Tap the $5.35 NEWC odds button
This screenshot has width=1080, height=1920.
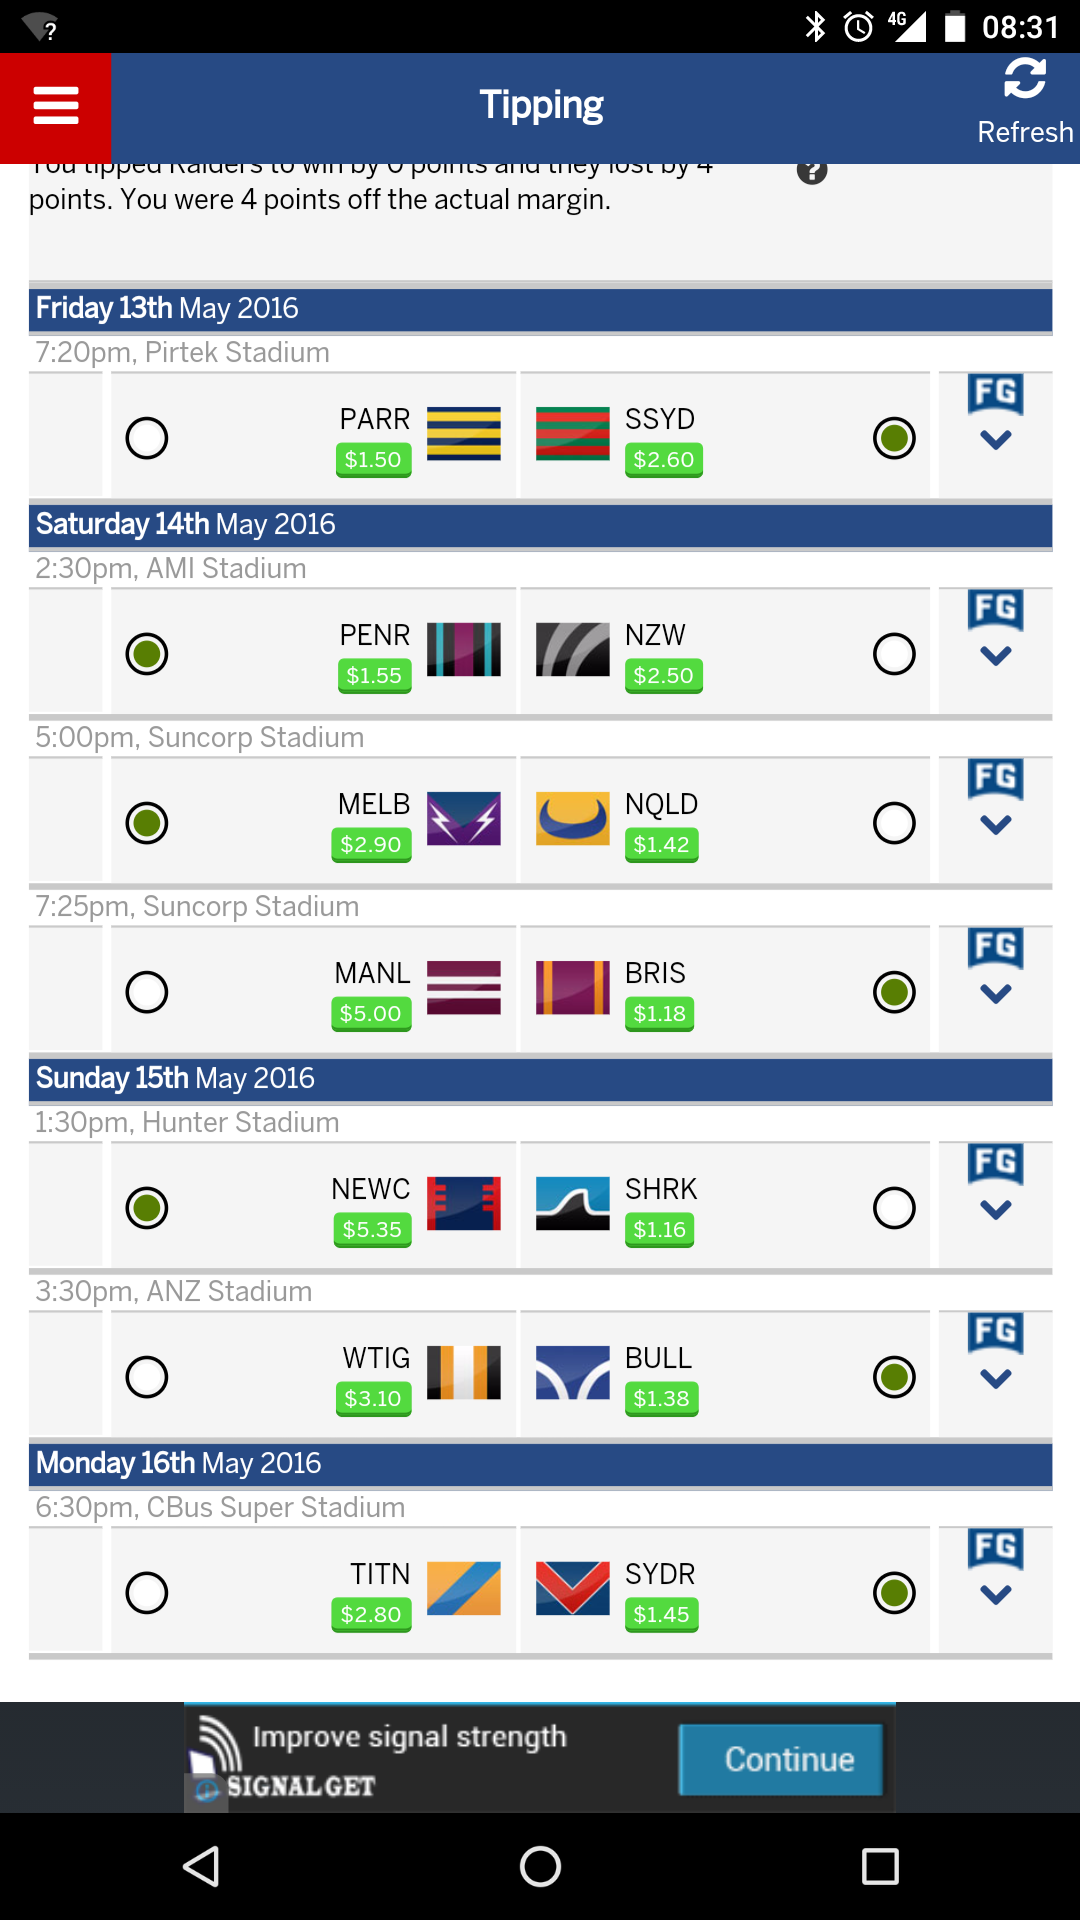click(372, 1229)
